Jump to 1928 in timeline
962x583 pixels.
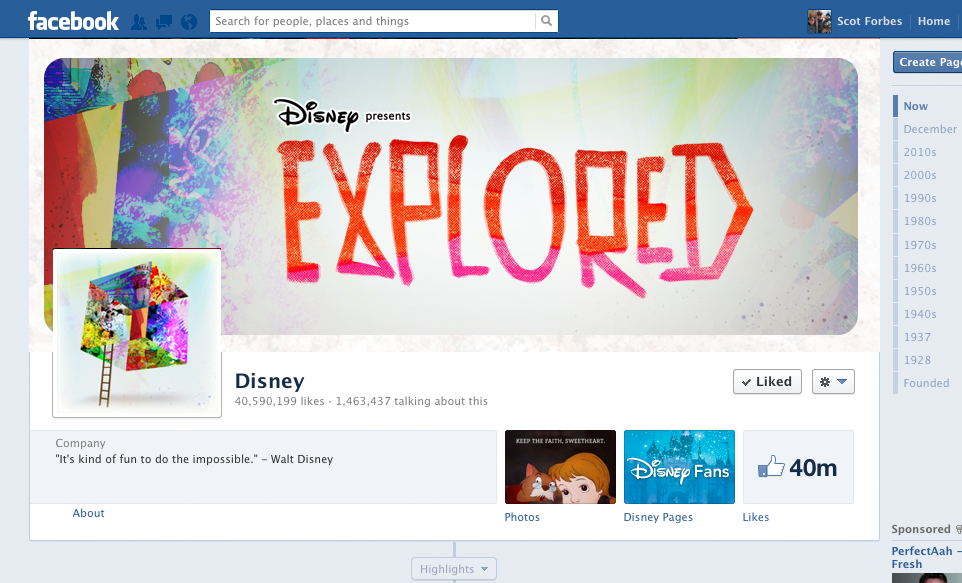point(917,360)
